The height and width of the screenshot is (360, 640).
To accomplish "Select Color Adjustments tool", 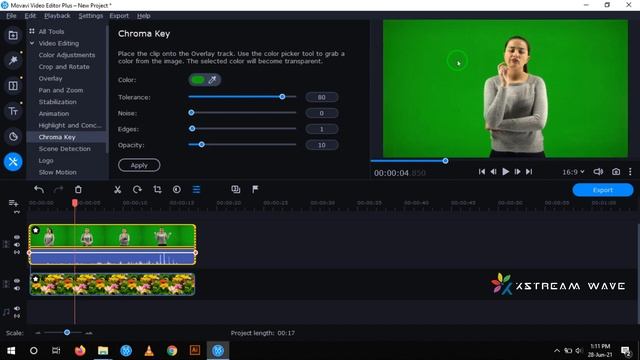I will pyautogui.click(x=67, y=55).
